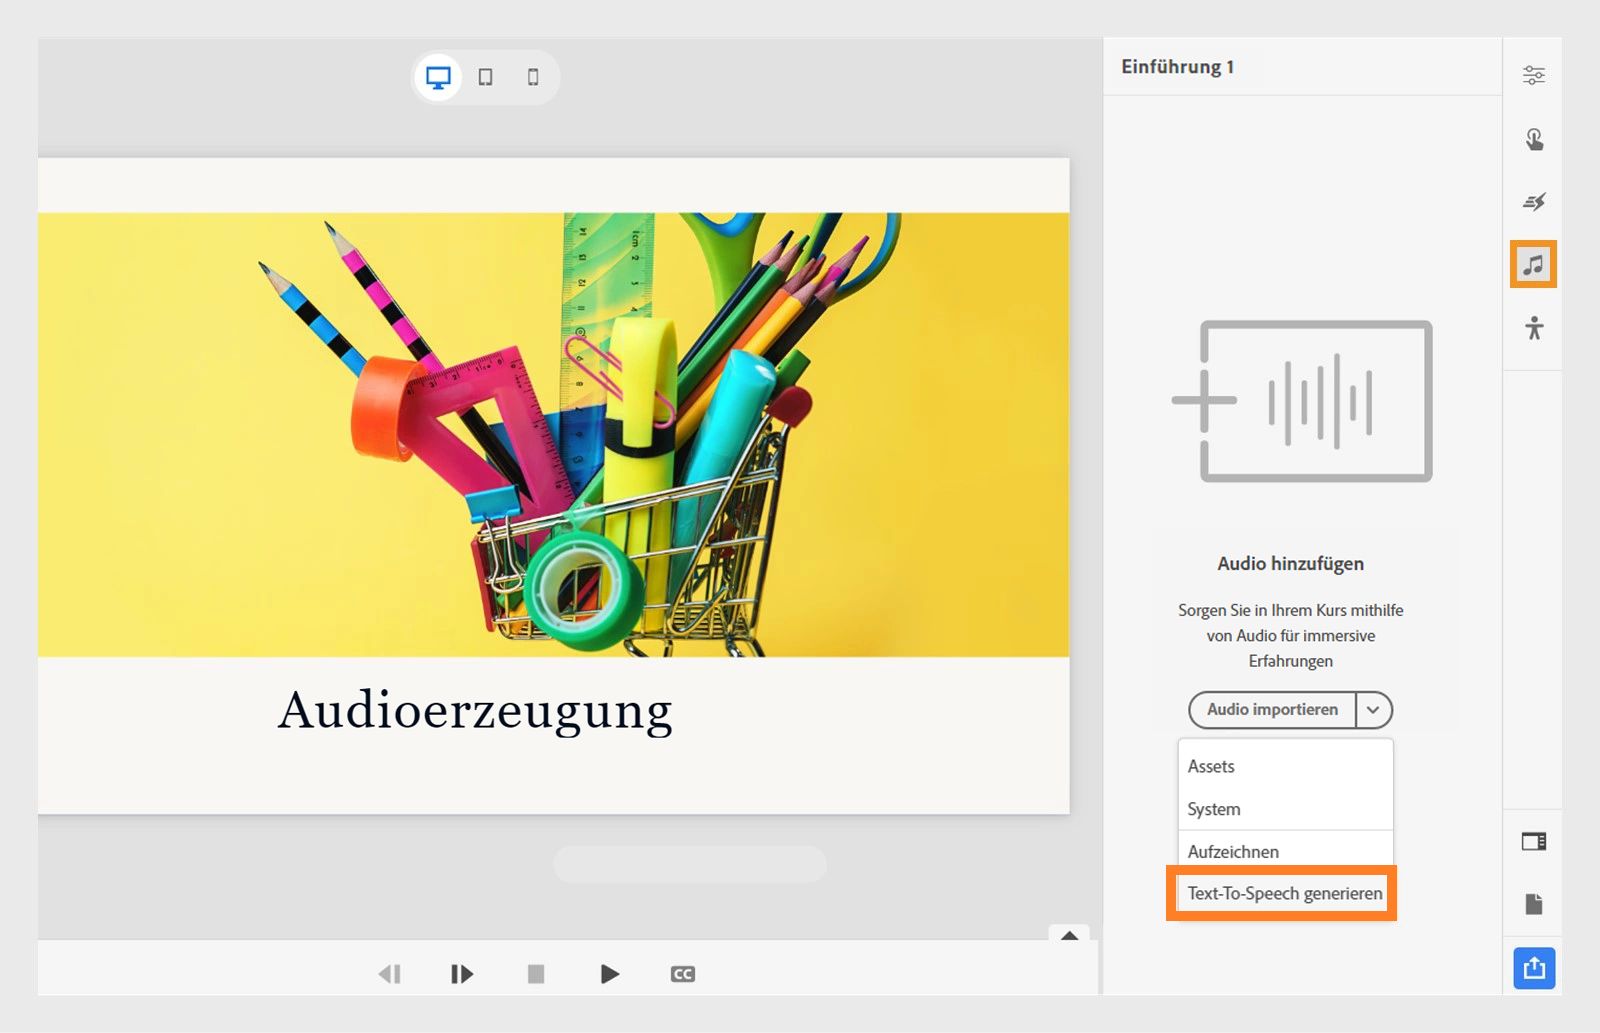Open the Audio panel via music note icon
1600x1033 pixels.
click(x=1533, y=265)
